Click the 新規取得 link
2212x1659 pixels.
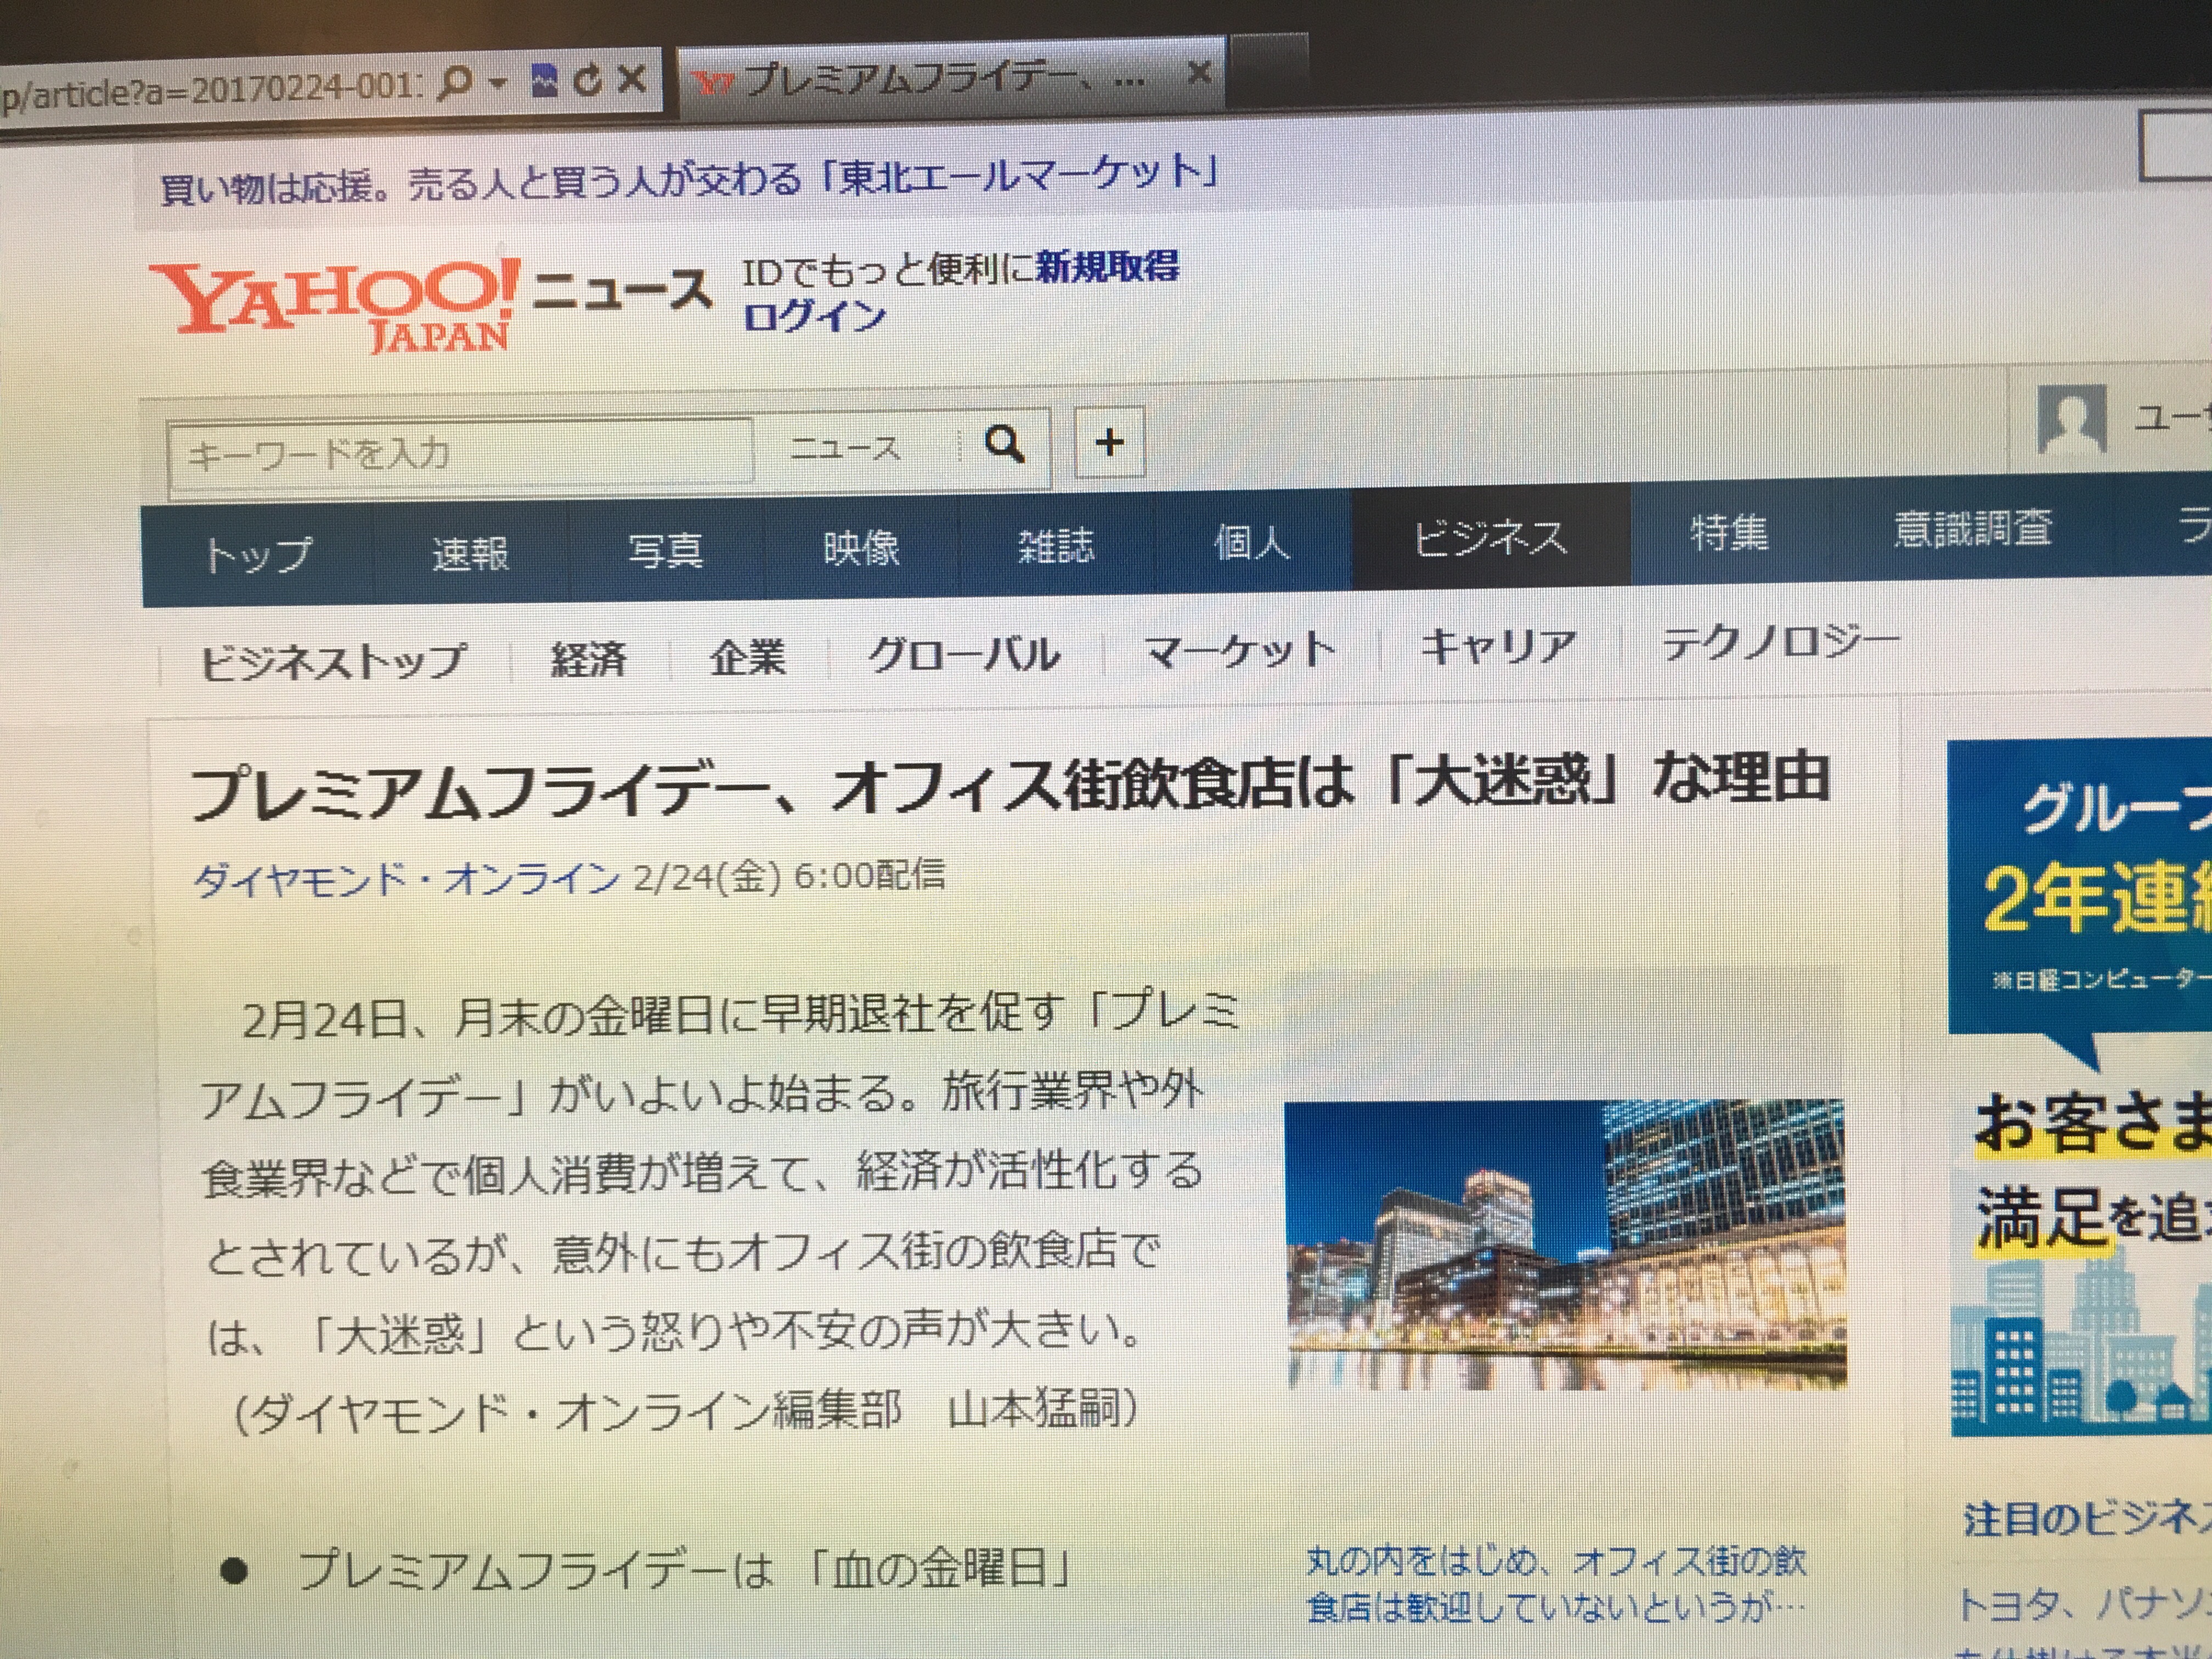(x=1107, y=266)
